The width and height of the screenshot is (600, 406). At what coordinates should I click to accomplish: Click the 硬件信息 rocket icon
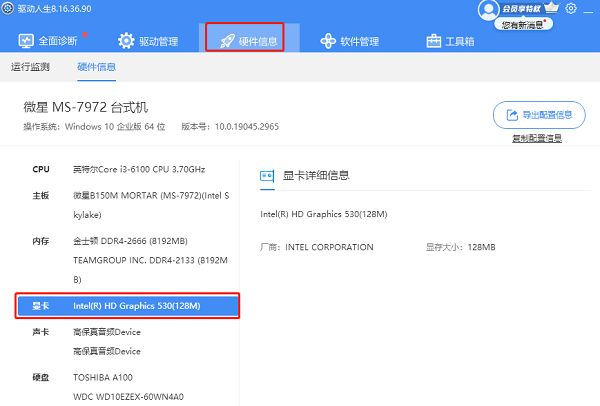[226, 41]
